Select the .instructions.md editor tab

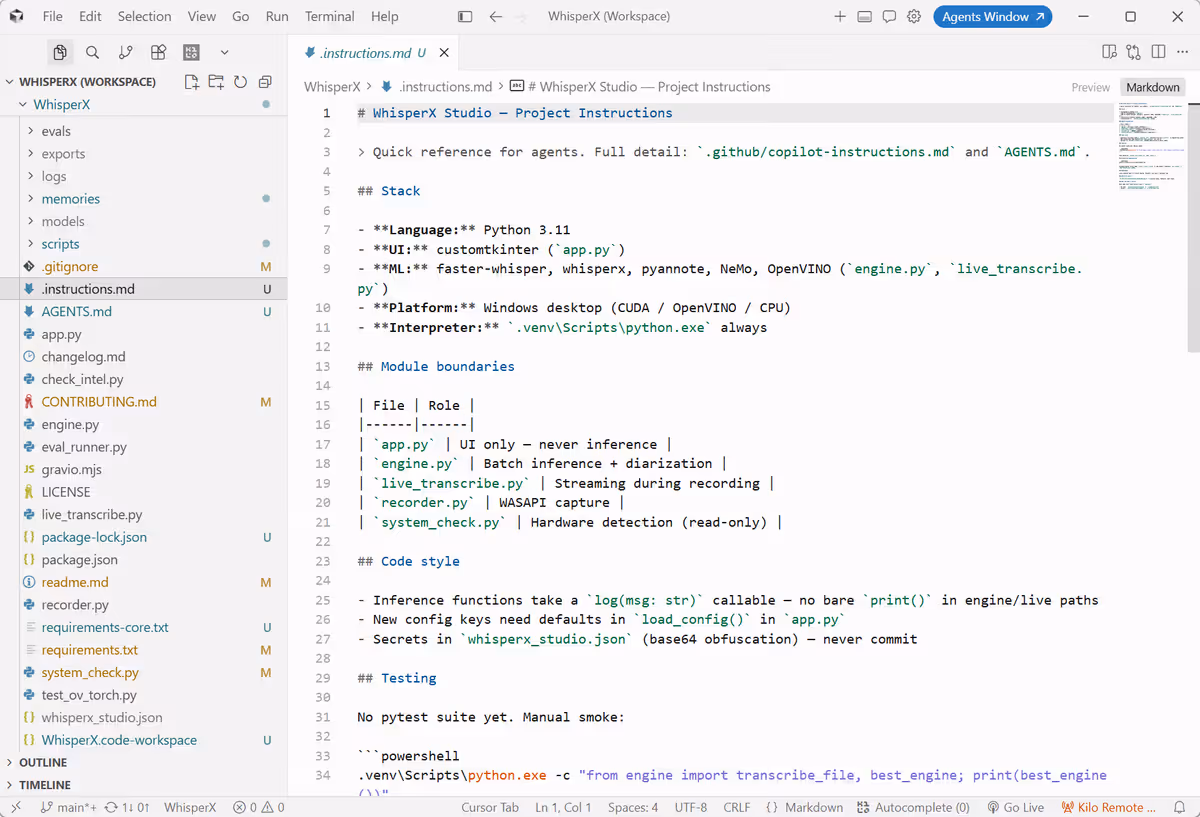click(x=374, y=53)
